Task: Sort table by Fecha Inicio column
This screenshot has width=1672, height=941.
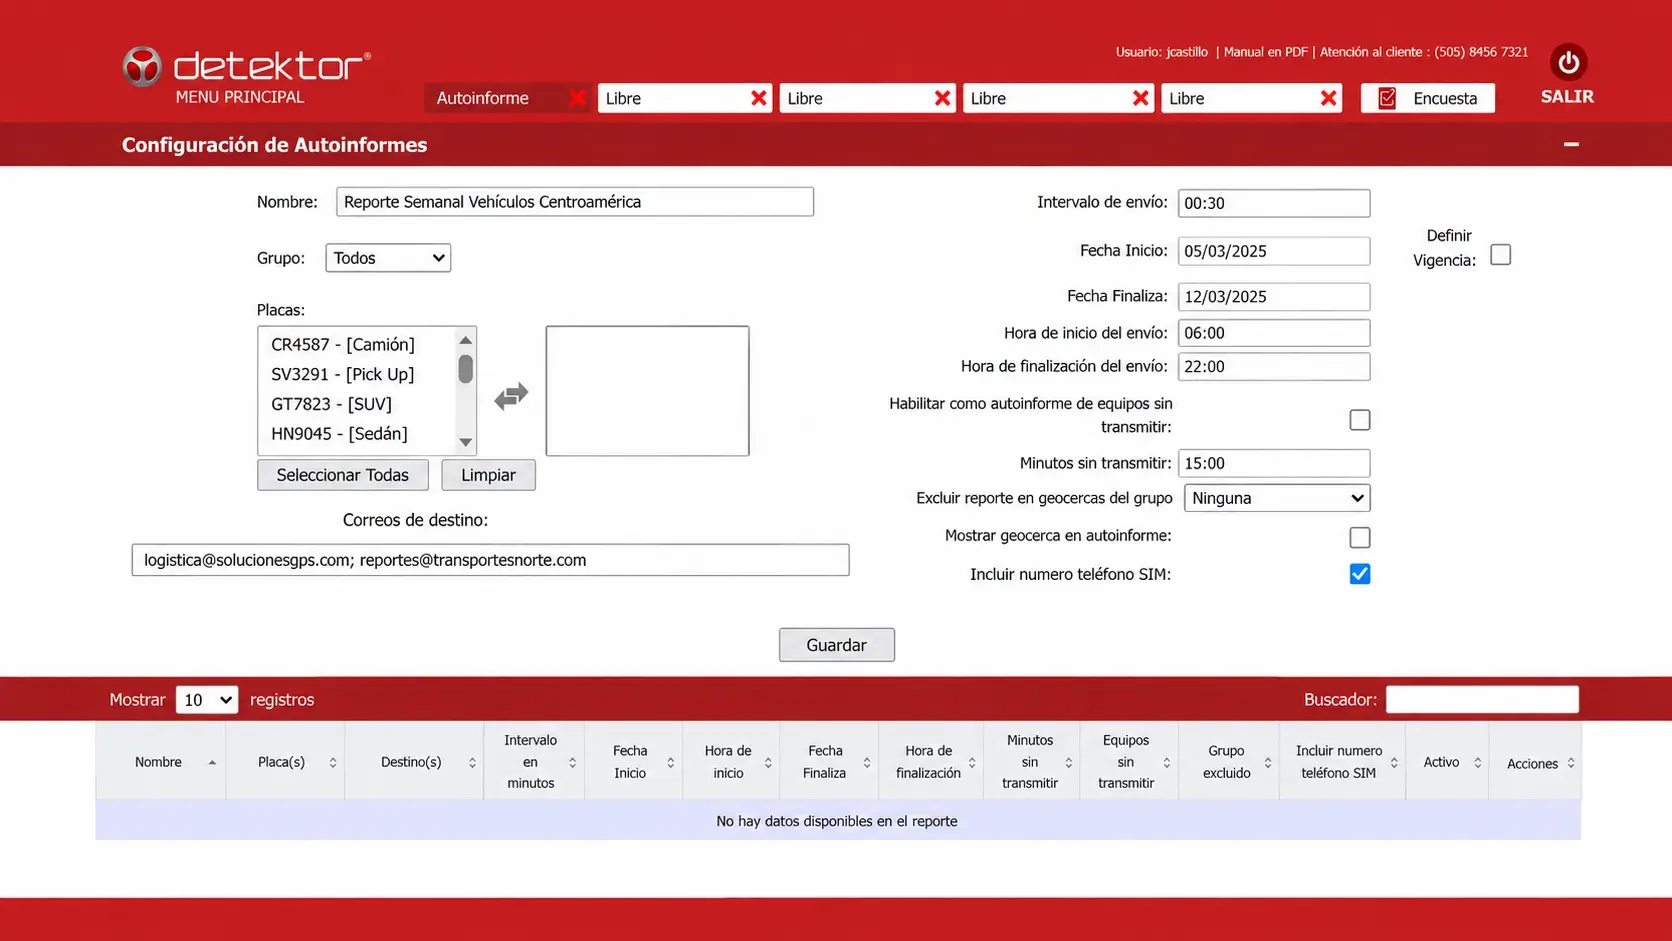Action: 633,762
